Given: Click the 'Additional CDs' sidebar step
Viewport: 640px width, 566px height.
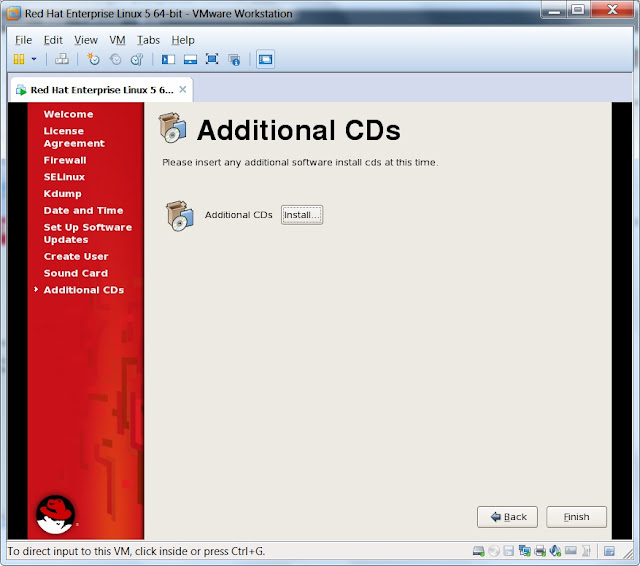Looking at the screenshot, I should click(x=84, y=290).
